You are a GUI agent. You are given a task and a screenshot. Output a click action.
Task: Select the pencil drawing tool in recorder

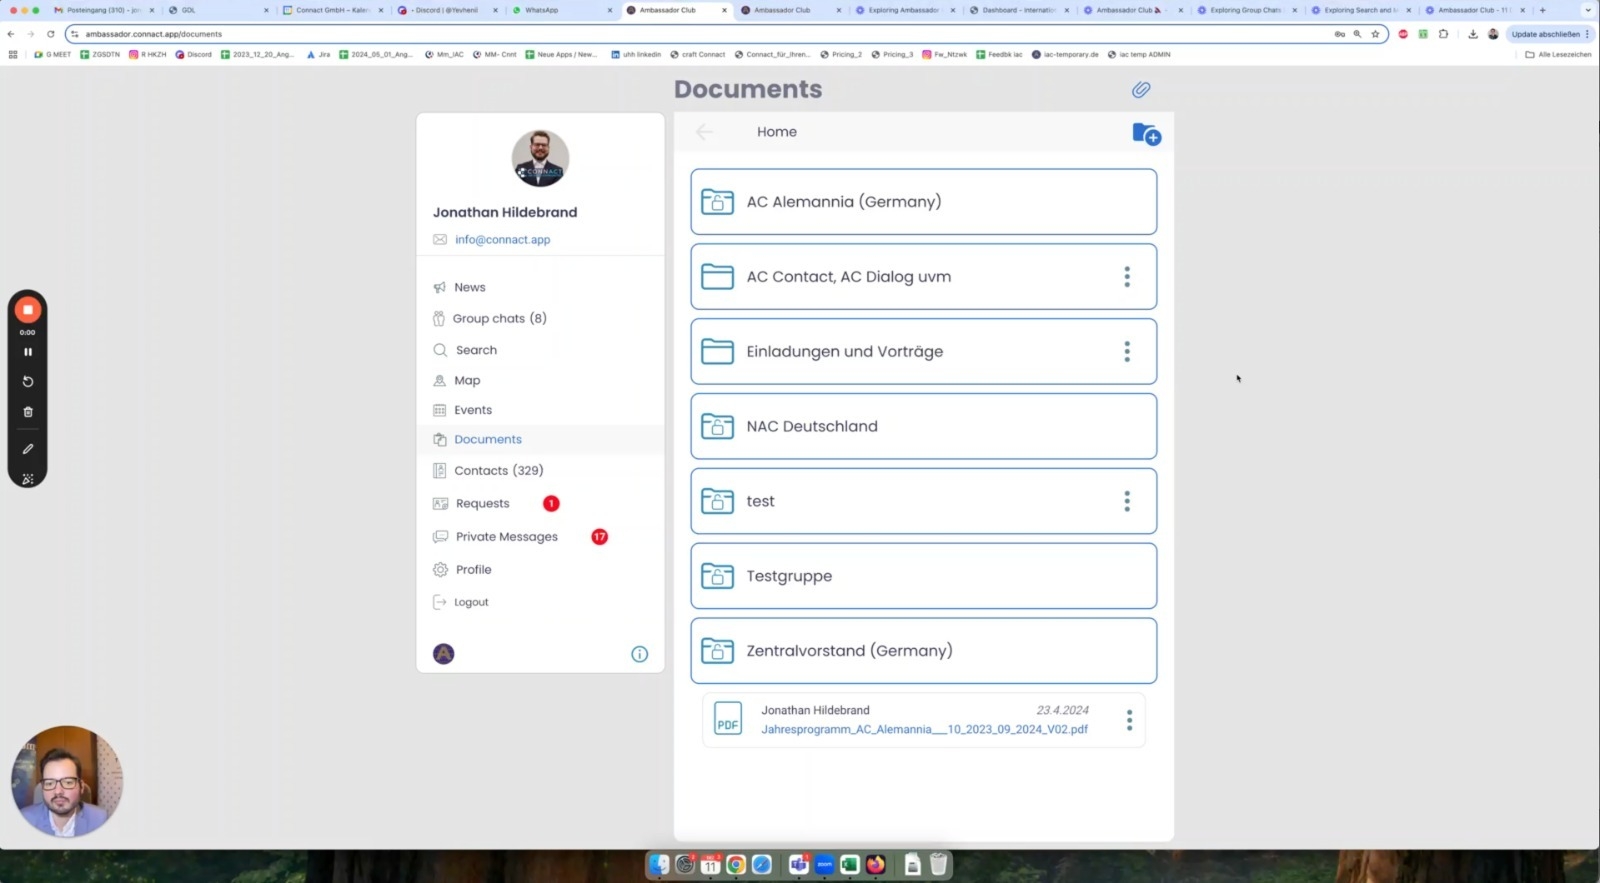coord(28,449)
